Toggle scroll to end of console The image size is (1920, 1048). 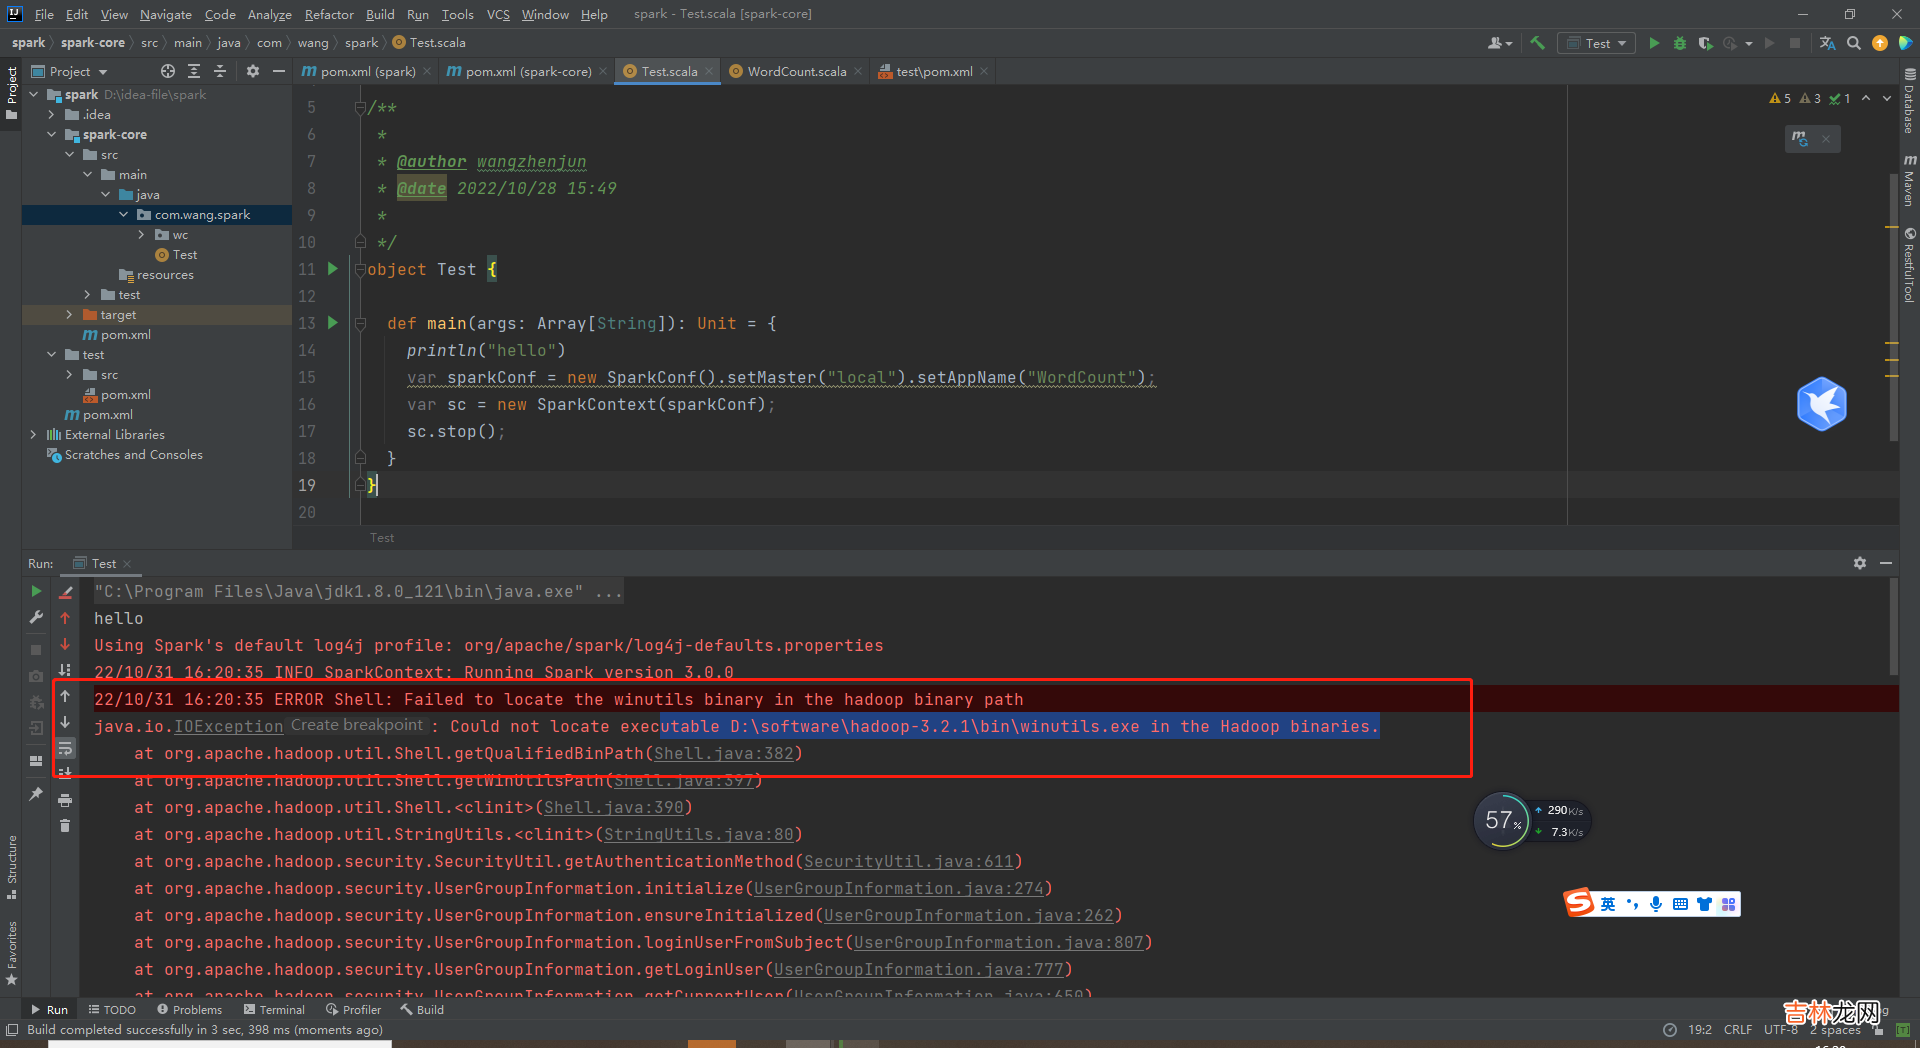tap(65, 773)
